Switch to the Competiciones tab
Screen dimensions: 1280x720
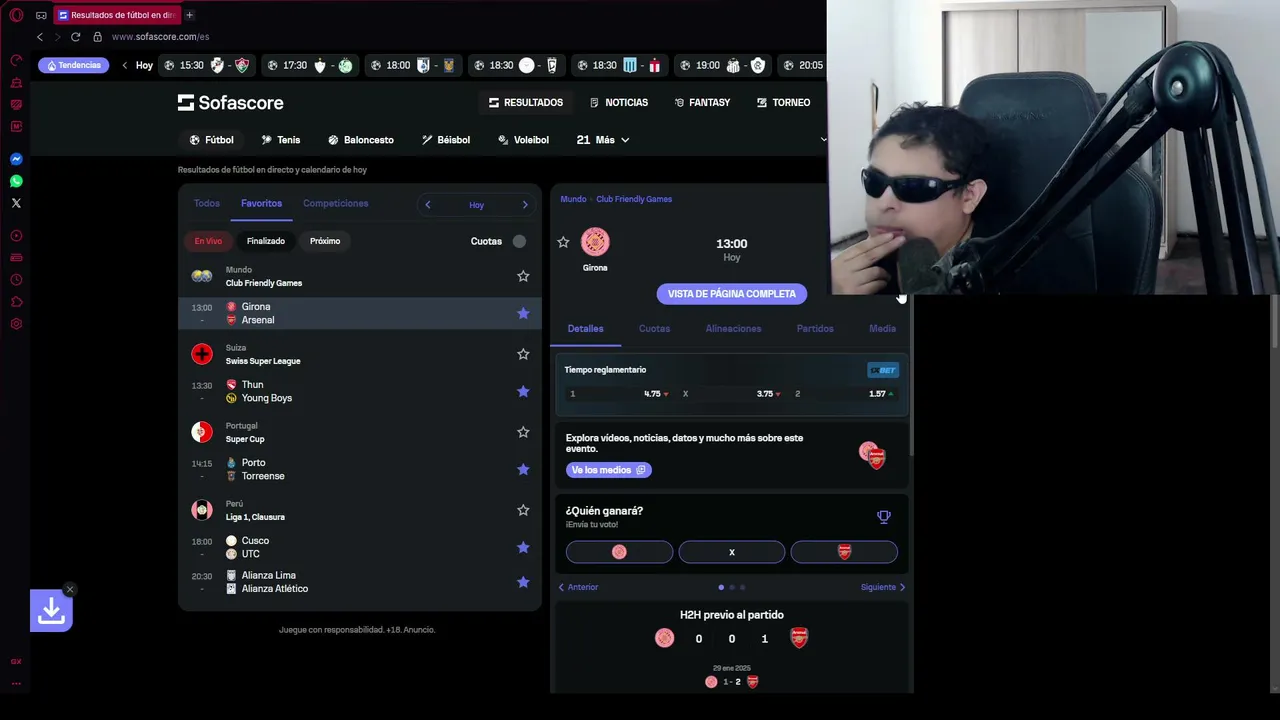tap(336, 203)
